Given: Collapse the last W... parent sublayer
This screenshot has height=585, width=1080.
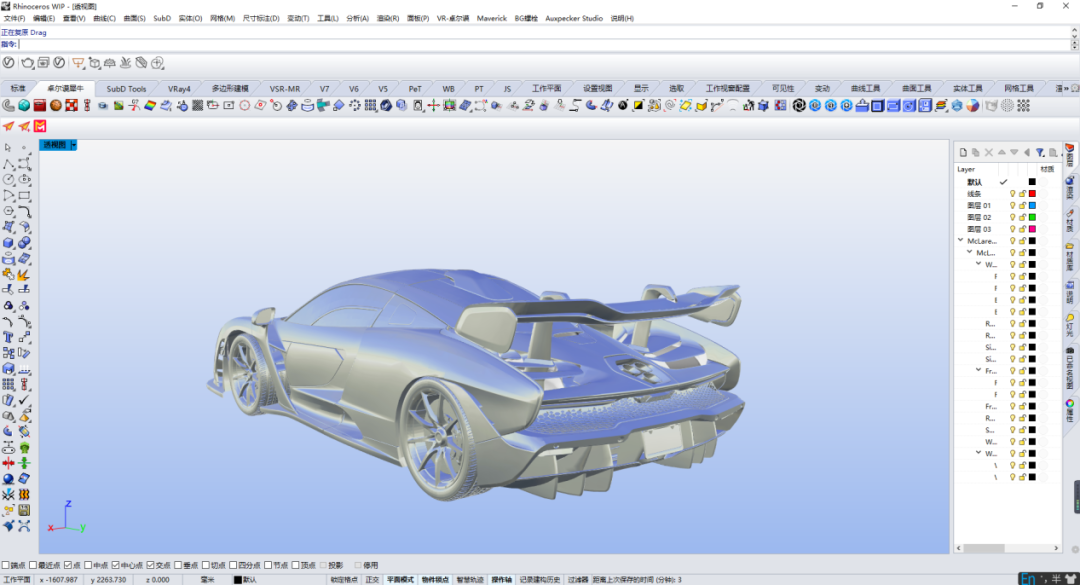Looking at the screenshot, I should click(979, 453).
